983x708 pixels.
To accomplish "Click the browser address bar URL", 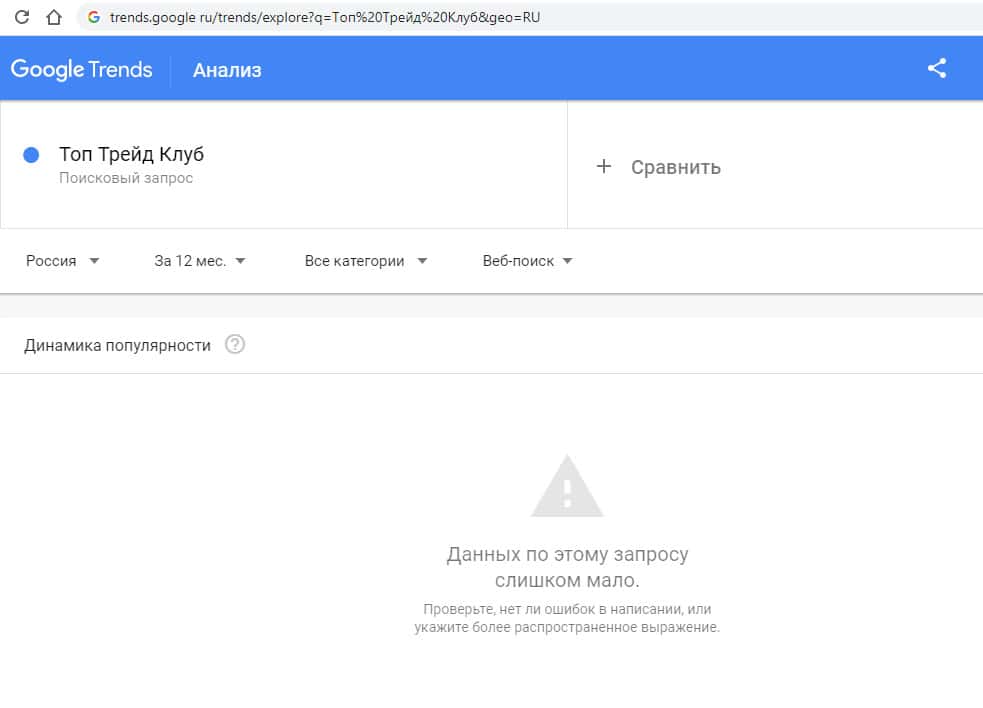I will pyautogui.click(x=325, y=17).
